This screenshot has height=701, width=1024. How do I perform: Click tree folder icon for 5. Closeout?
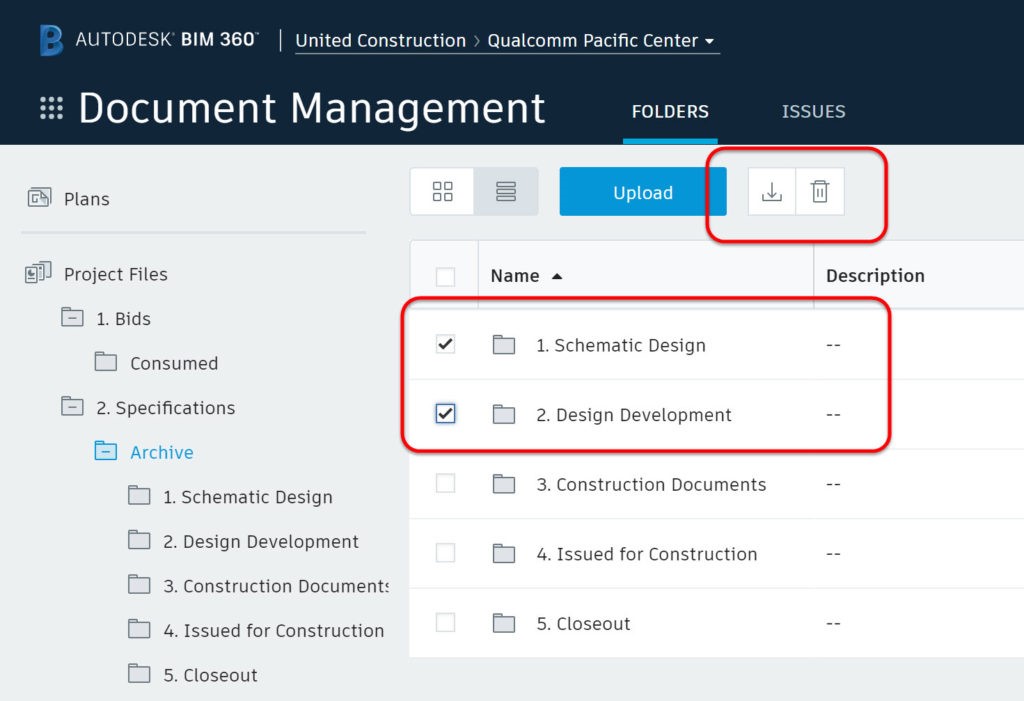139,674
